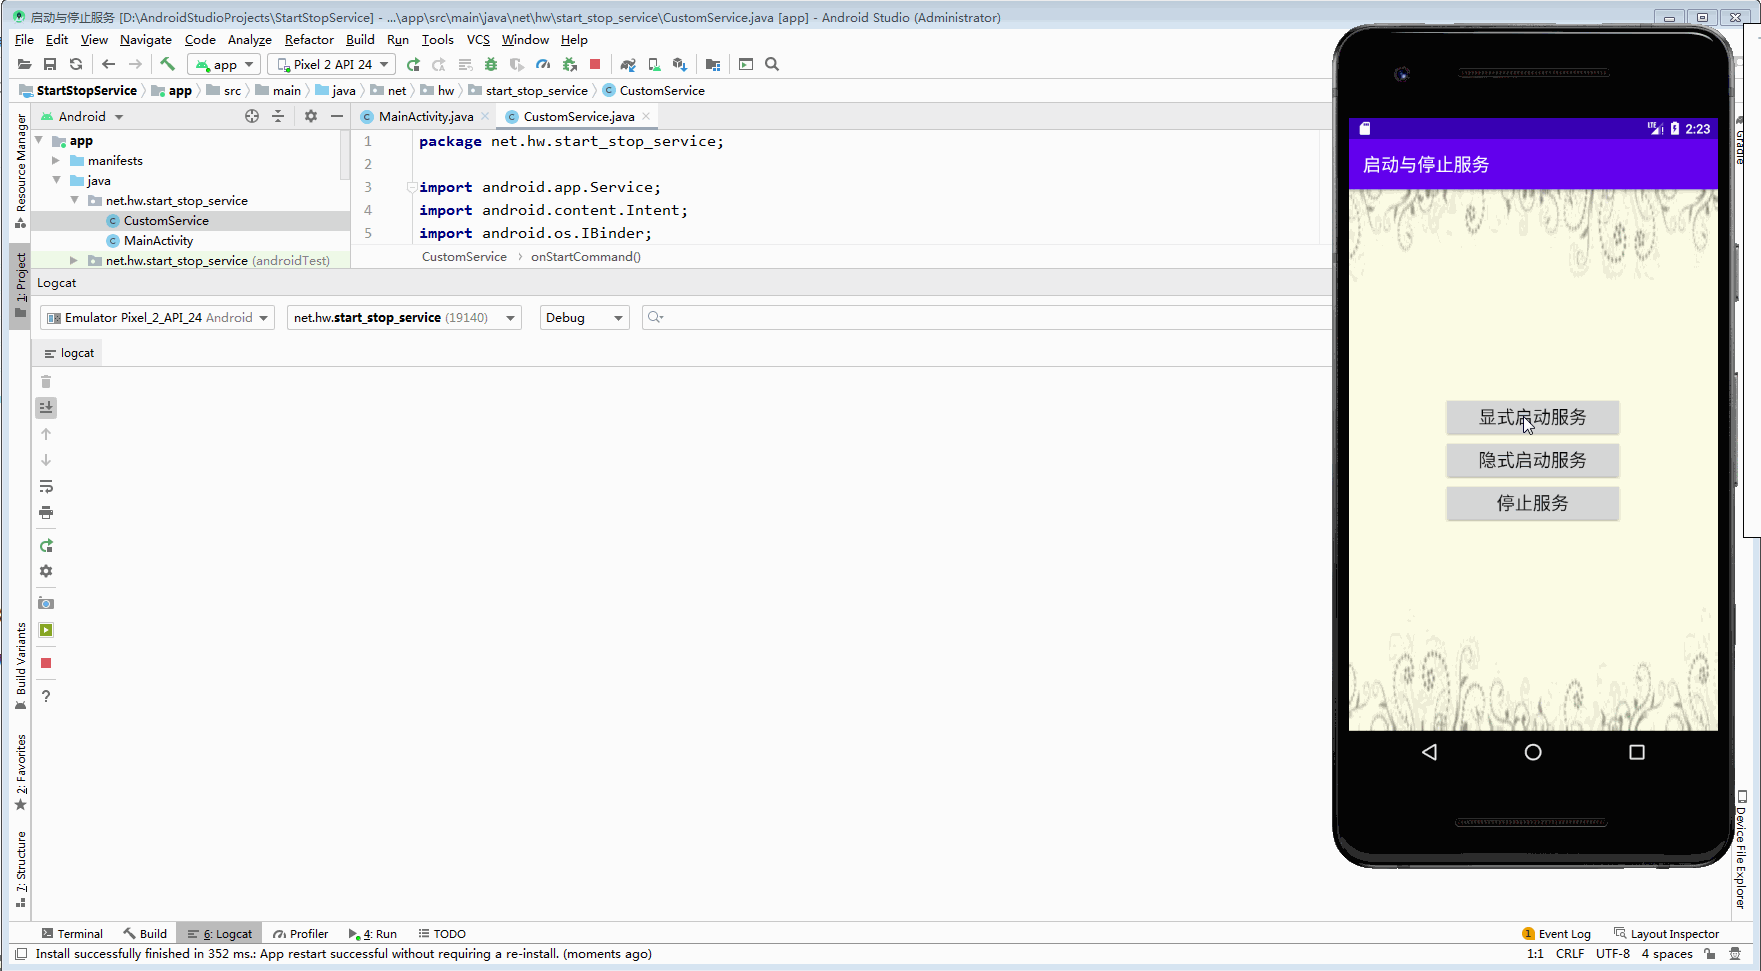
Task: Open Project Structure icon in toolbar
Action: click(x=713, y=64)
